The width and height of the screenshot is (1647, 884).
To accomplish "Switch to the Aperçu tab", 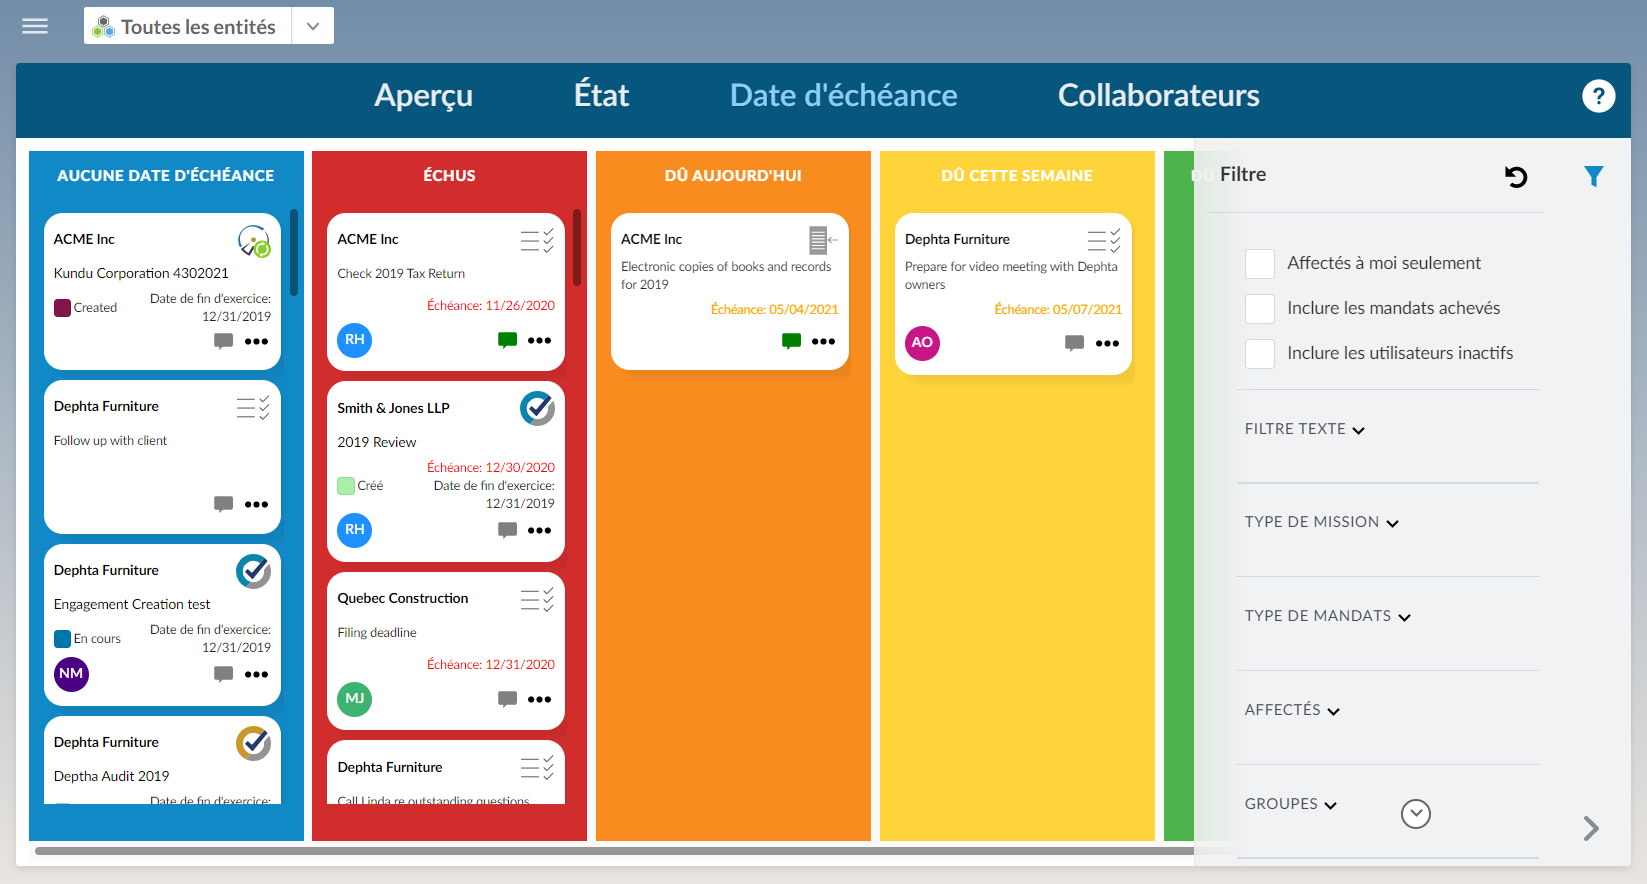I will [x=423, y=96].
